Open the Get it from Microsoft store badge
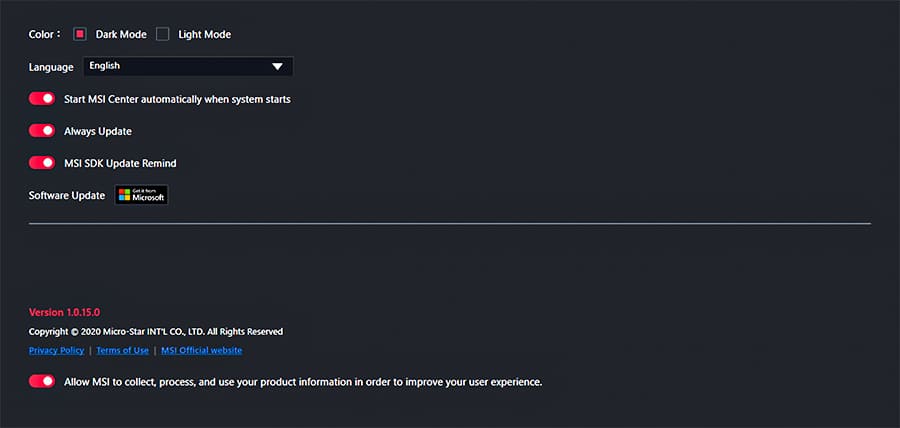 point(141,195)
